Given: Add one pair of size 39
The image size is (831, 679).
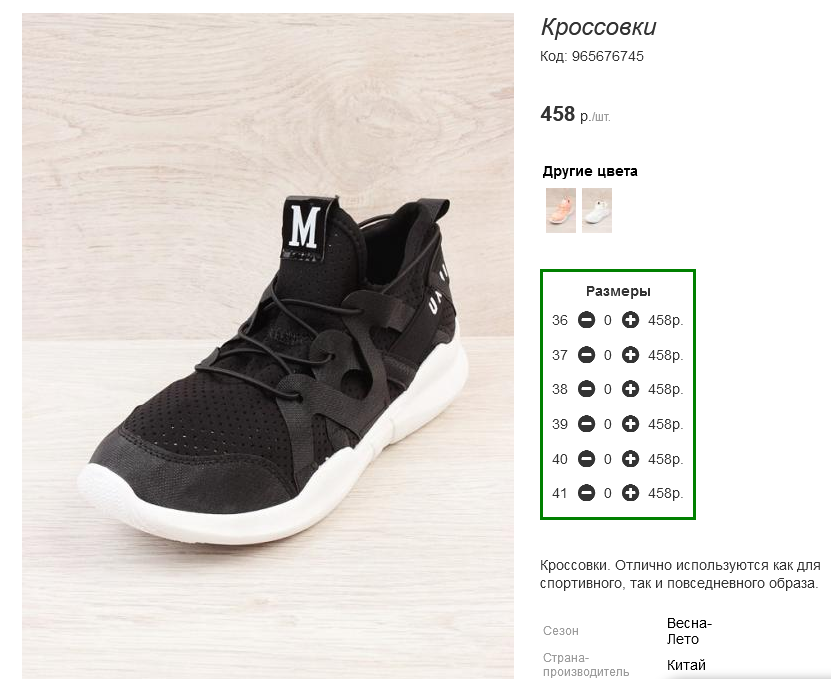Looking at the screenshot, I should 630,424.
